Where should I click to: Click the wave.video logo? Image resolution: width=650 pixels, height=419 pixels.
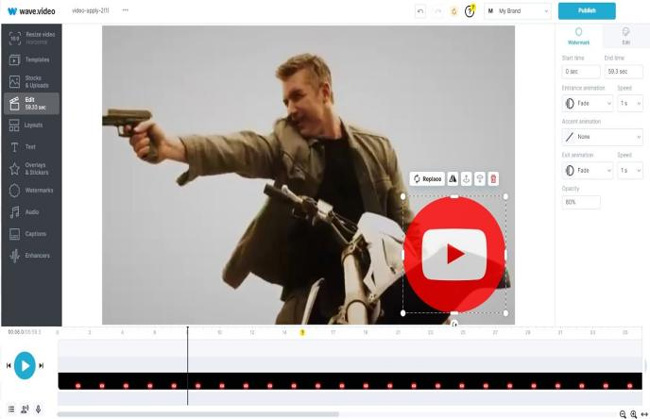pos(32,11)
